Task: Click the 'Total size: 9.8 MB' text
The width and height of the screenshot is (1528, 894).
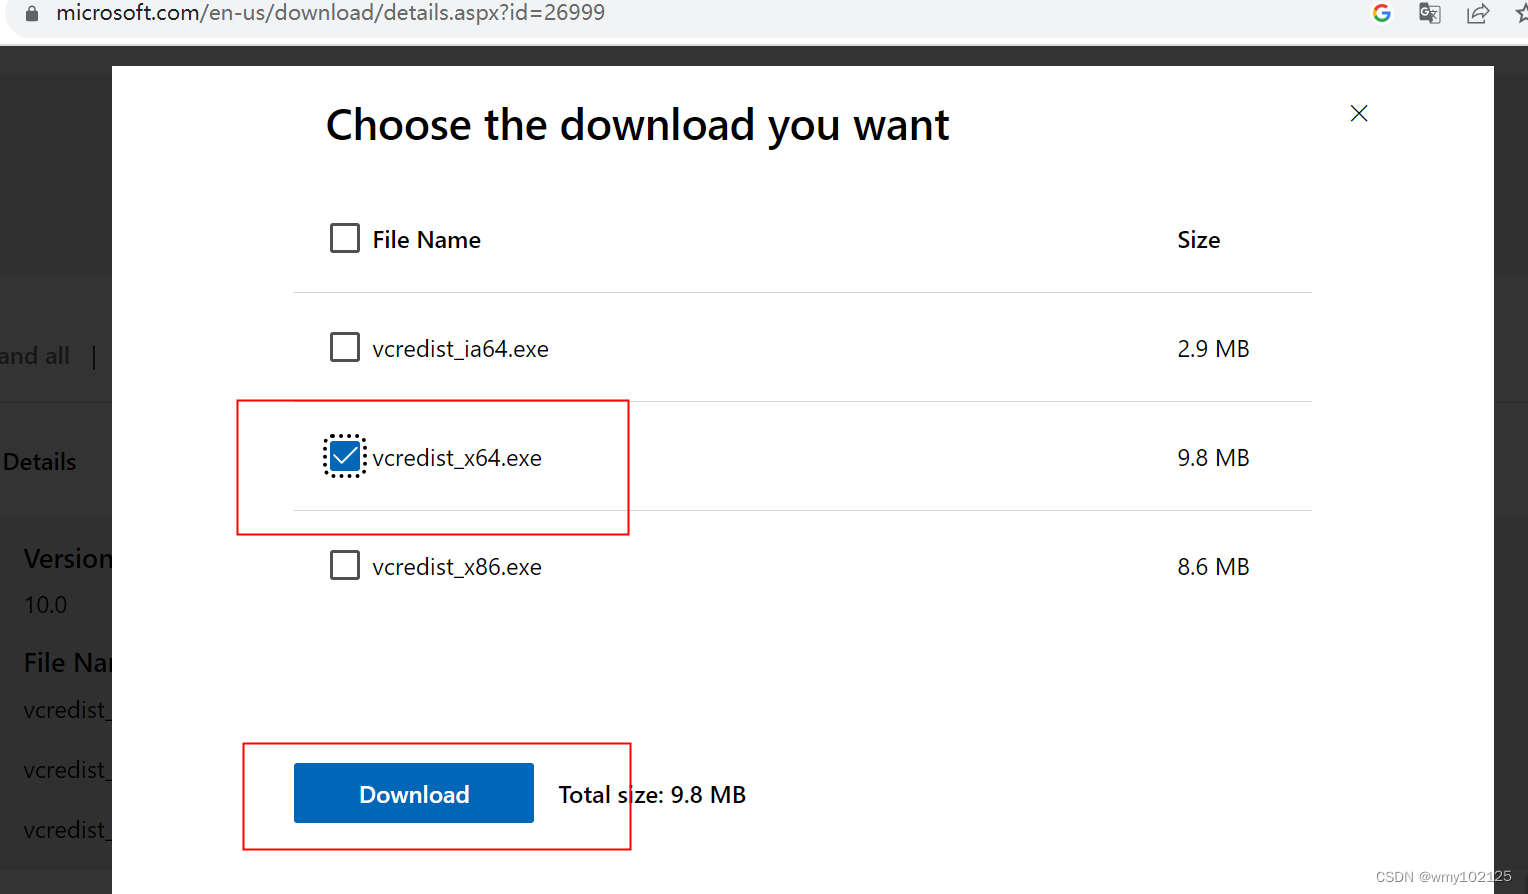Action: tap(652, 794)
